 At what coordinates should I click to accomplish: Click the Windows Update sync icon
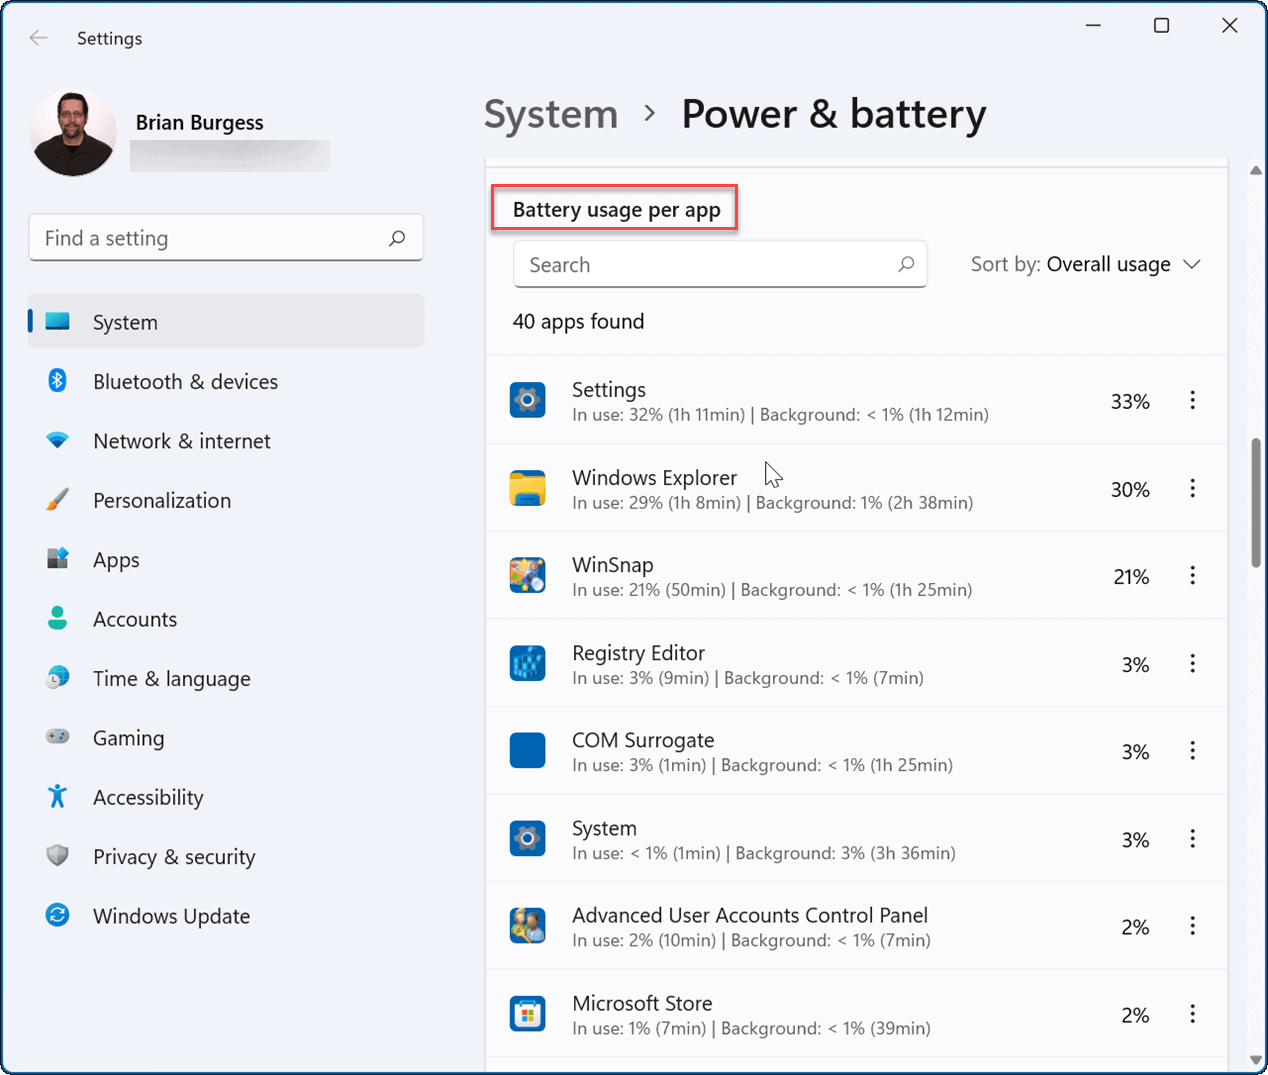tap(58, 915)
